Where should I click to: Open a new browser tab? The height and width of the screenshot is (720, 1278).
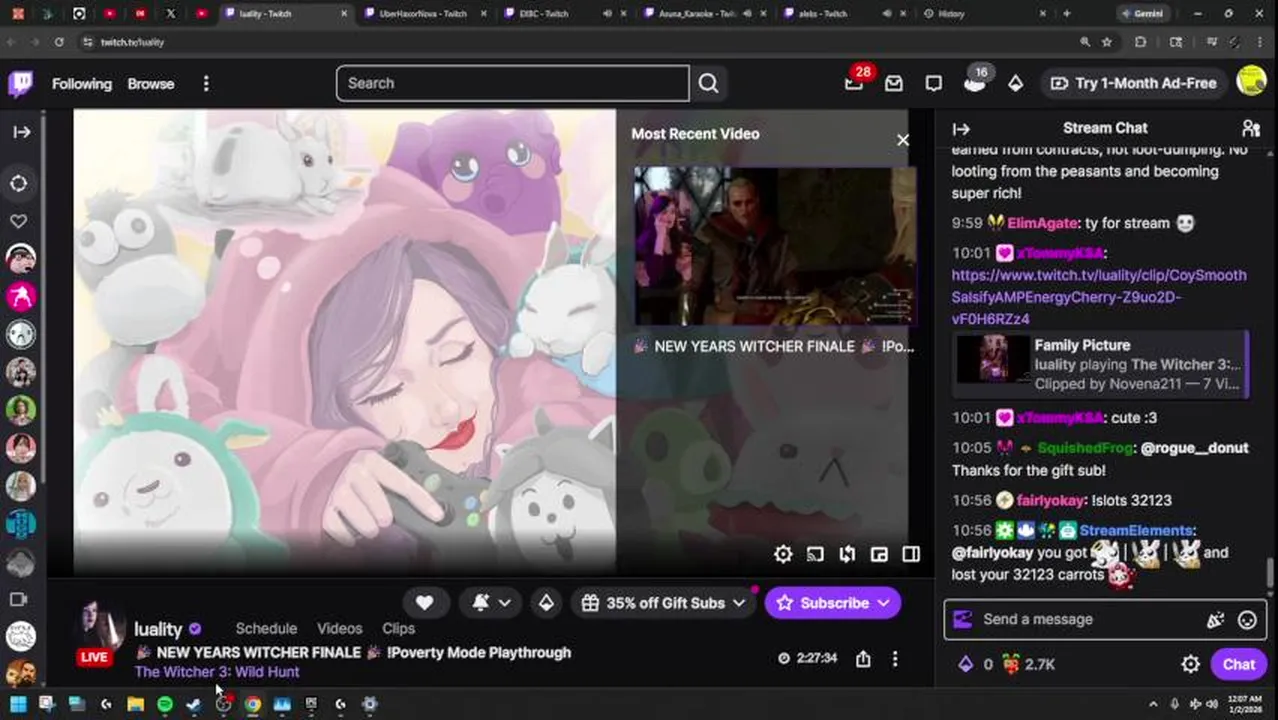(1066, 14)
